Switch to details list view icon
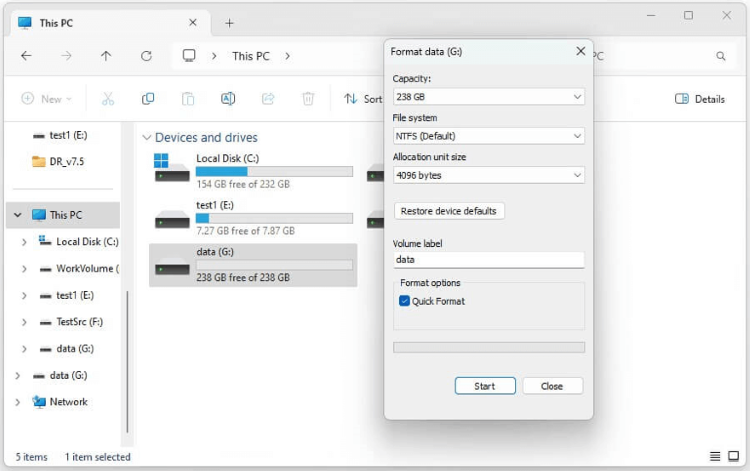Screen dimensions: 750x471 [715, 456]
